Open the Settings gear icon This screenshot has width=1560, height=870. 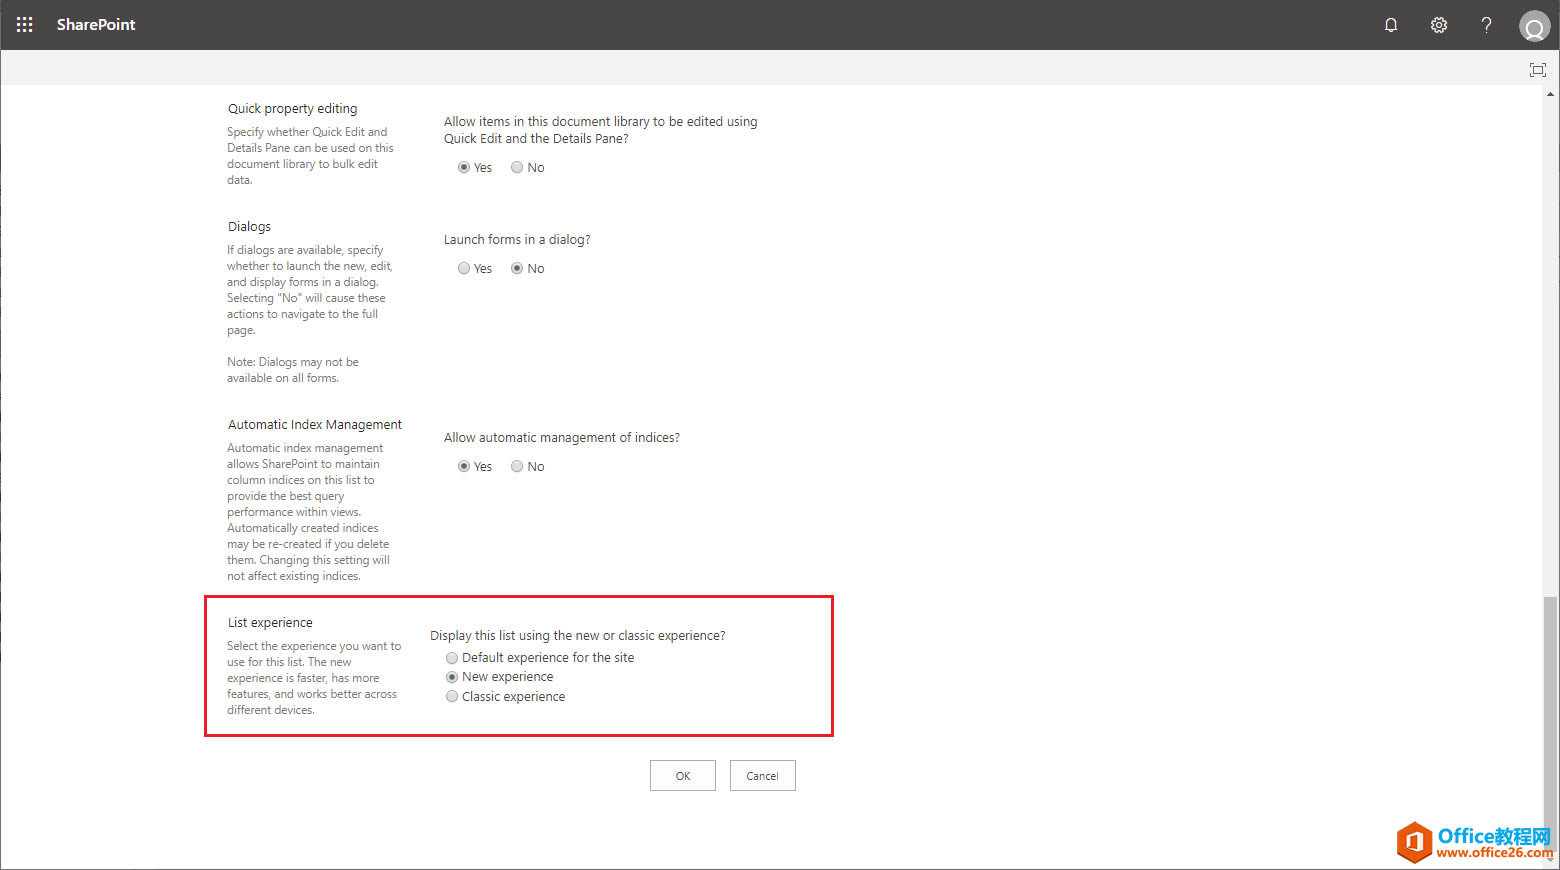1438,24
